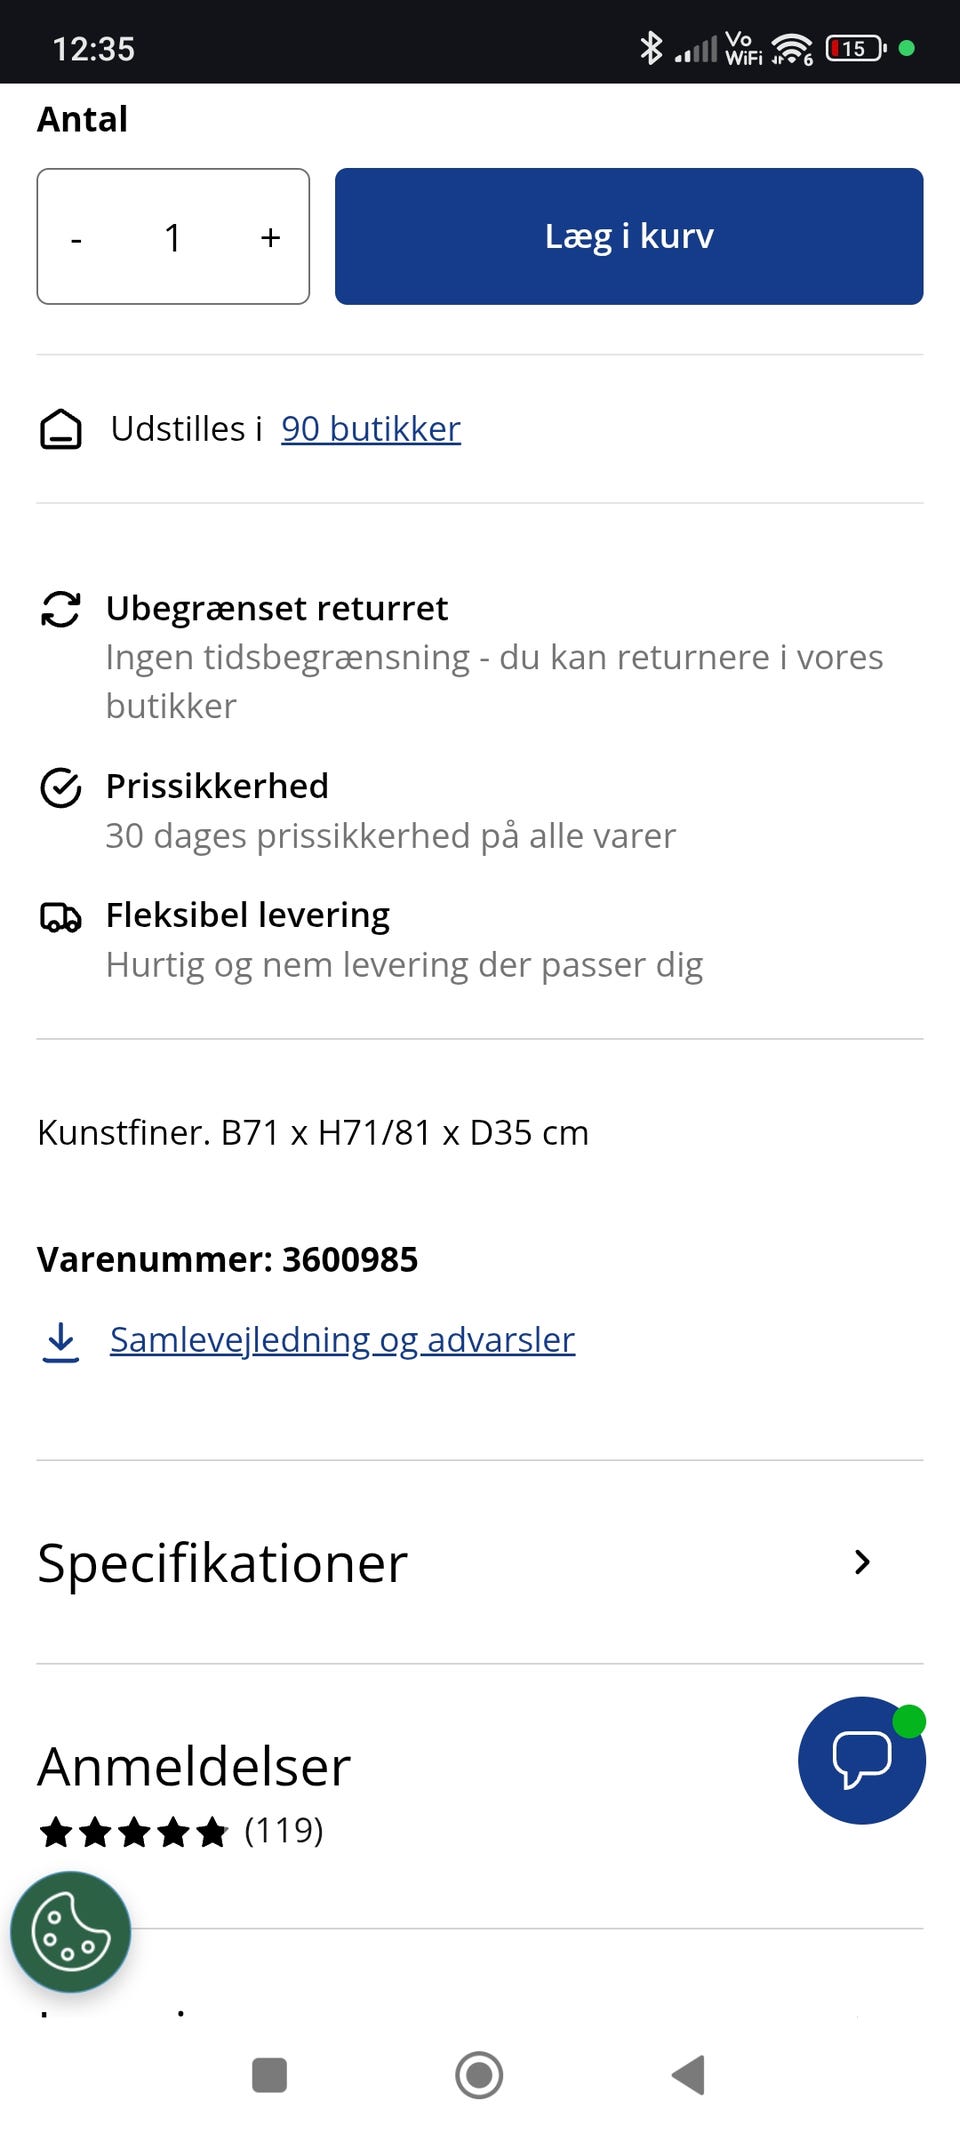Open Android recent apps button
Screen dimensions: 960x2133
[270, 2075]
